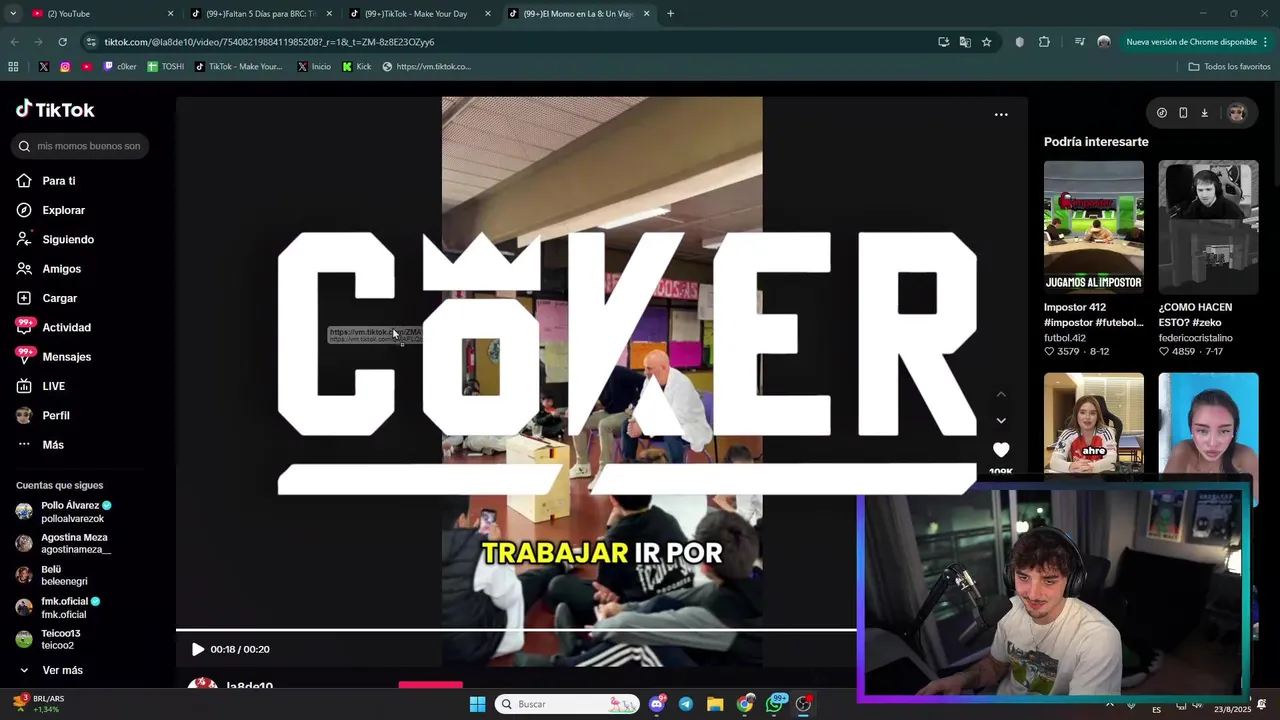Screen dimensions: 1280x720
Task: Open Discord from the taskbar
Action: pos(657,704)
